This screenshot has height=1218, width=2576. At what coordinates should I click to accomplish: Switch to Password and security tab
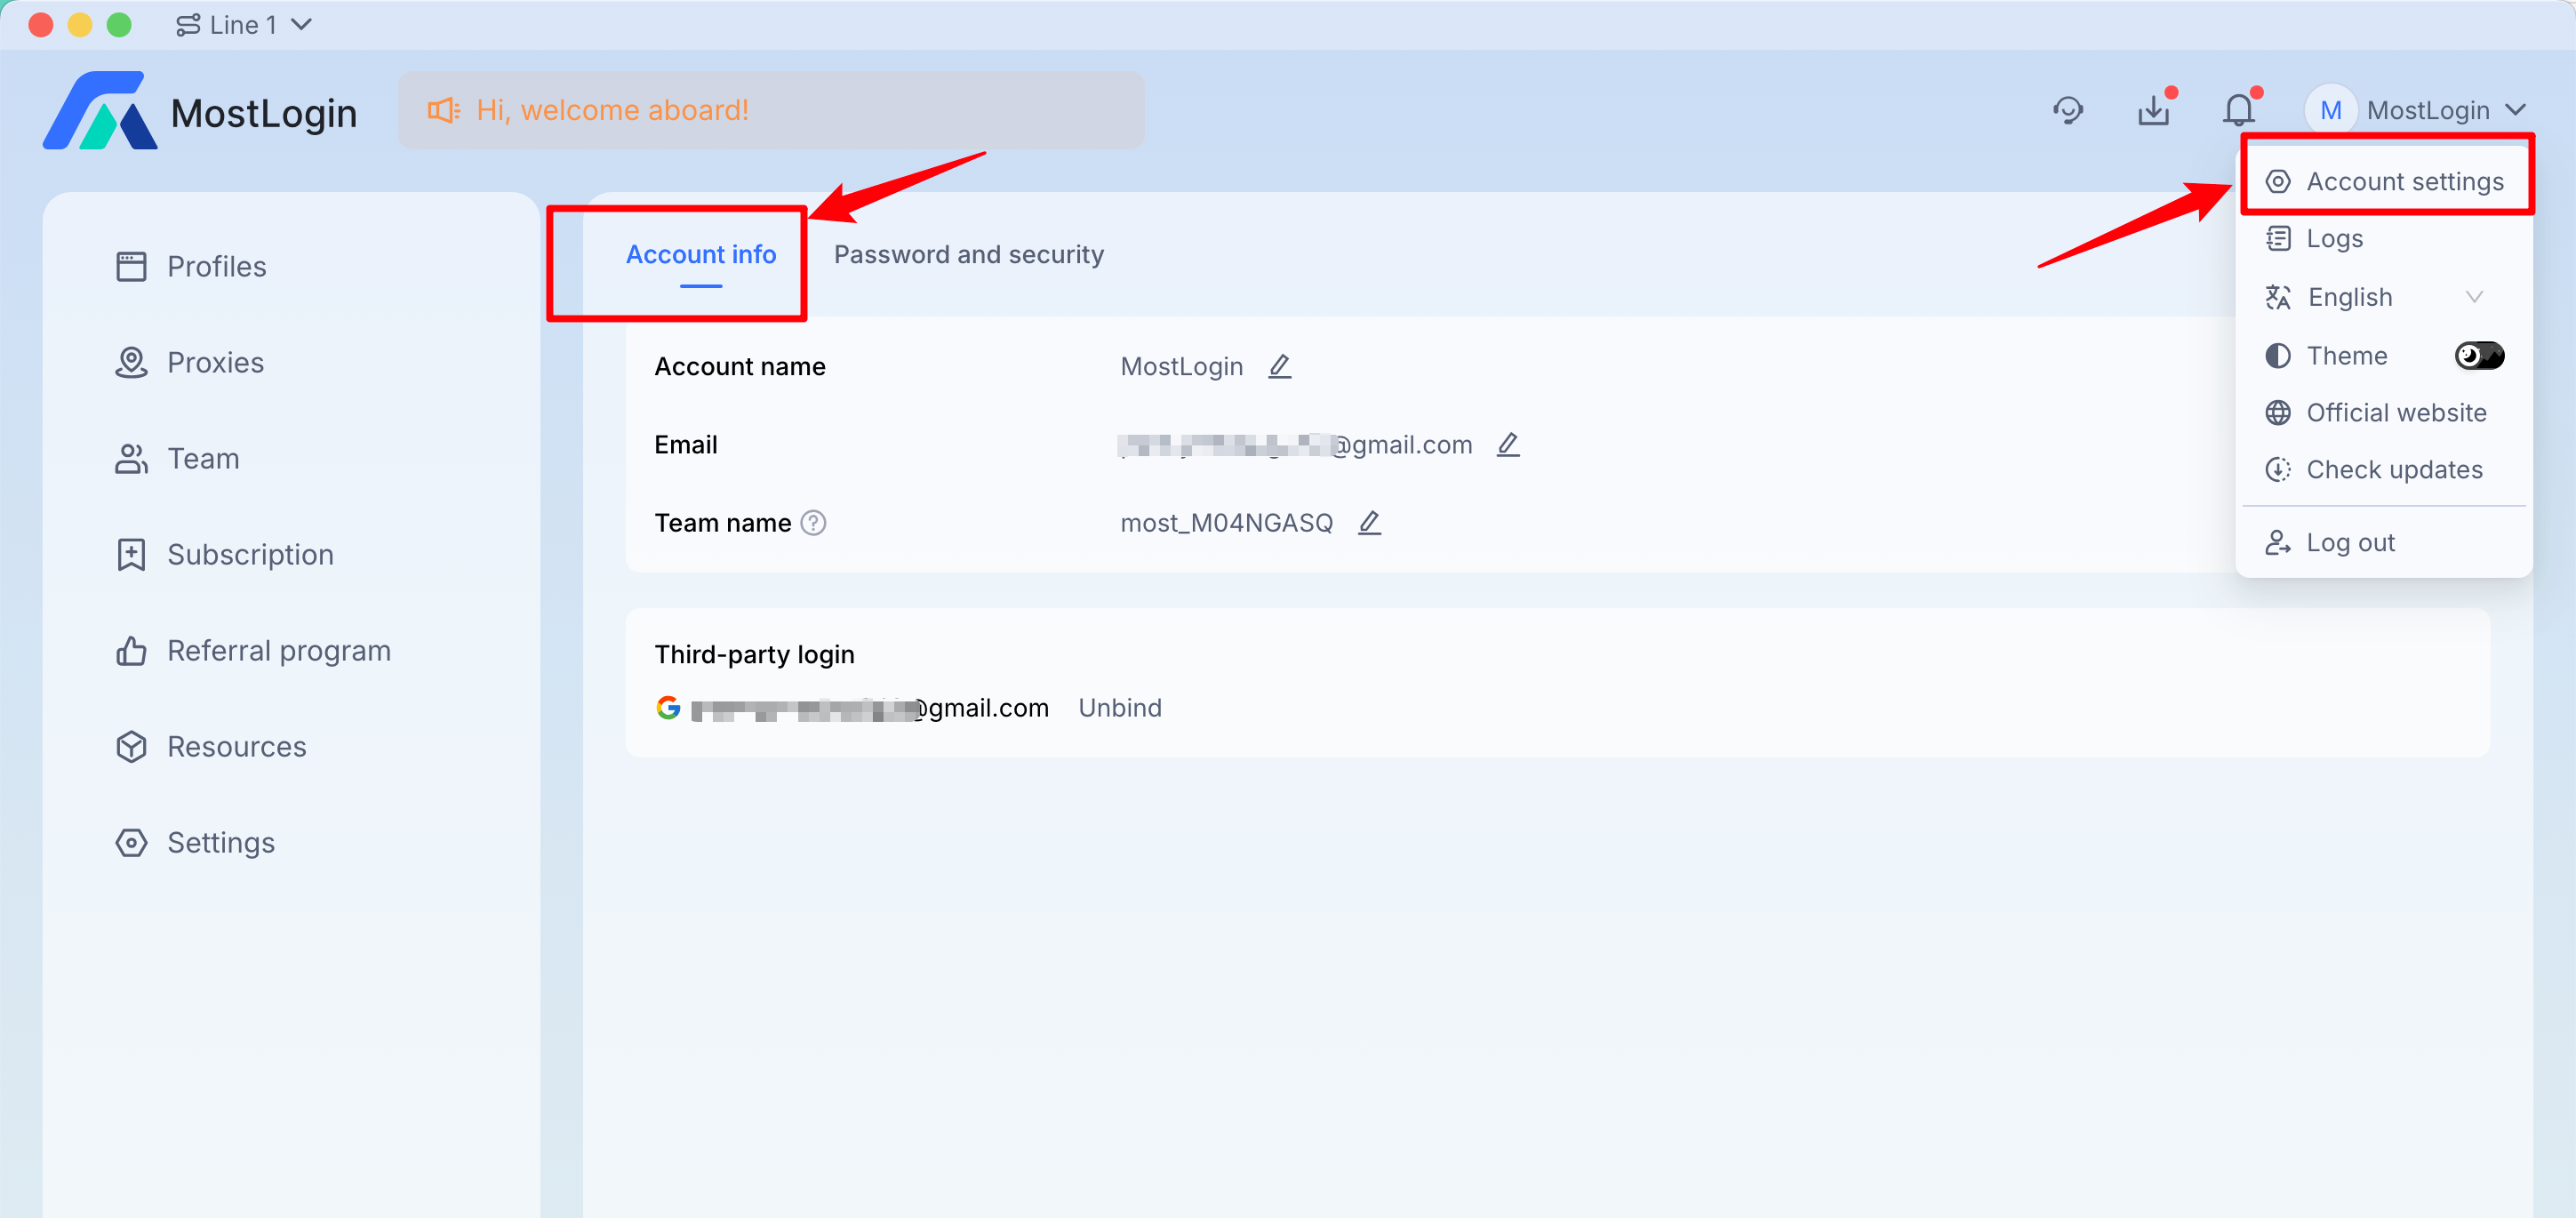click(x=969, y=255)
